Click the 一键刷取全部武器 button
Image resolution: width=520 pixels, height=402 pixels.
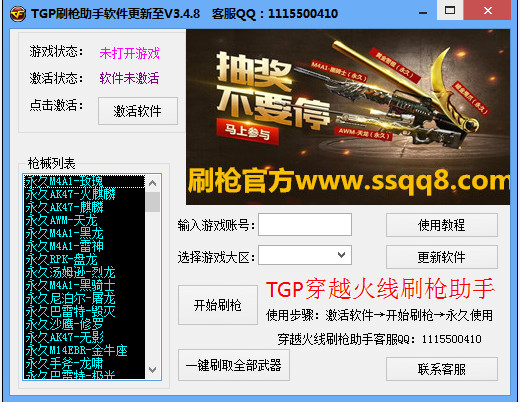[x=234, y=365]
